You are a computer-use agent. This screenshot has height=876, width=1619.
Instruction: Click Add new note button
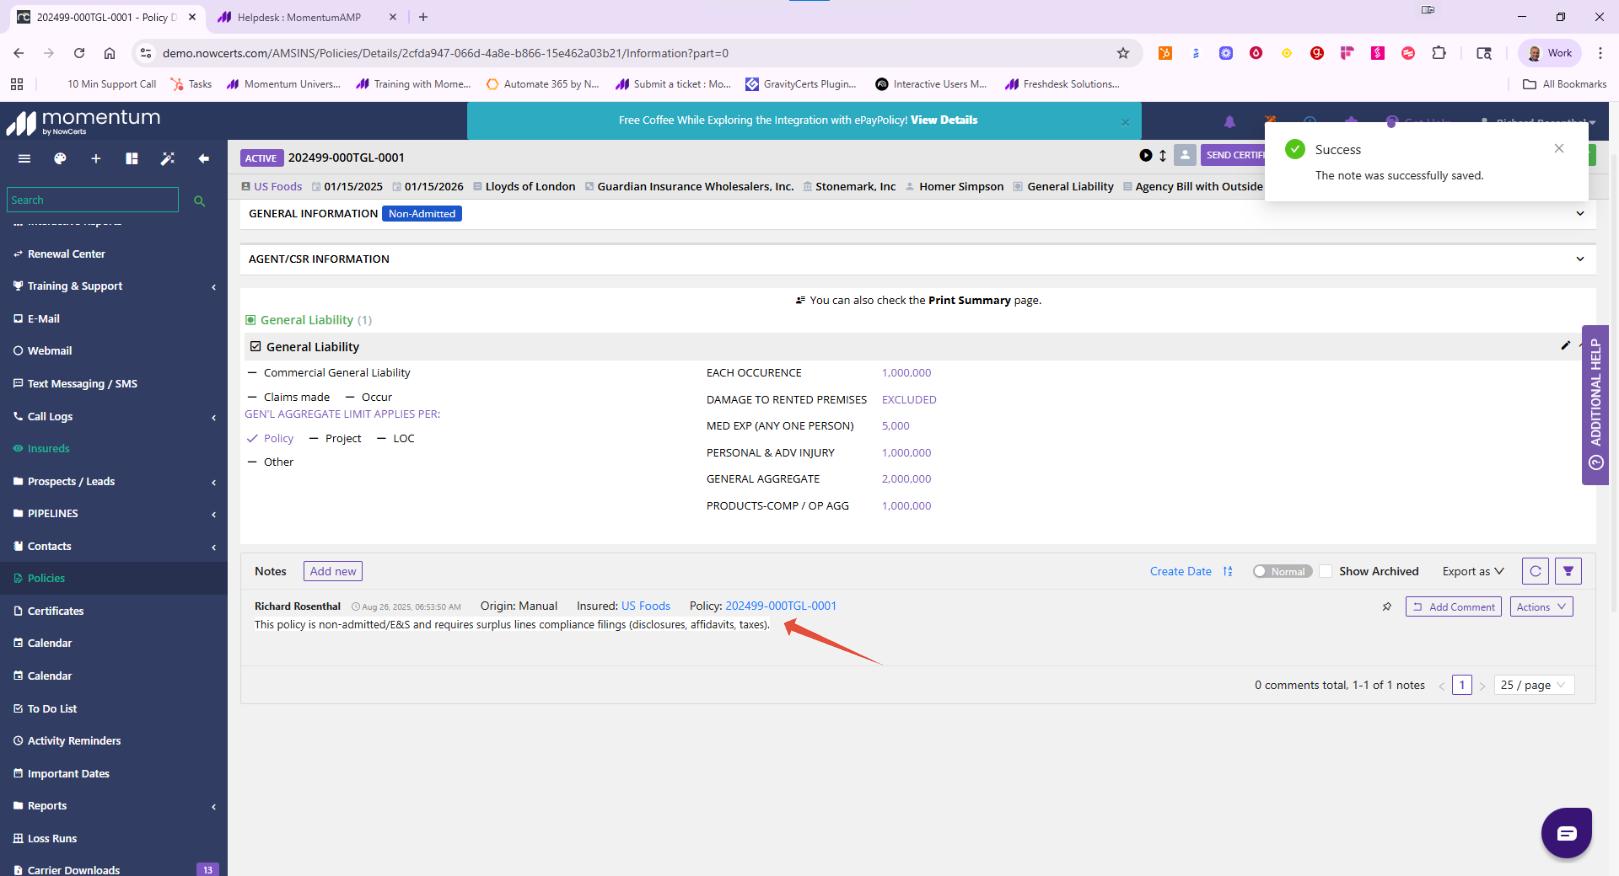pos(333,571)
